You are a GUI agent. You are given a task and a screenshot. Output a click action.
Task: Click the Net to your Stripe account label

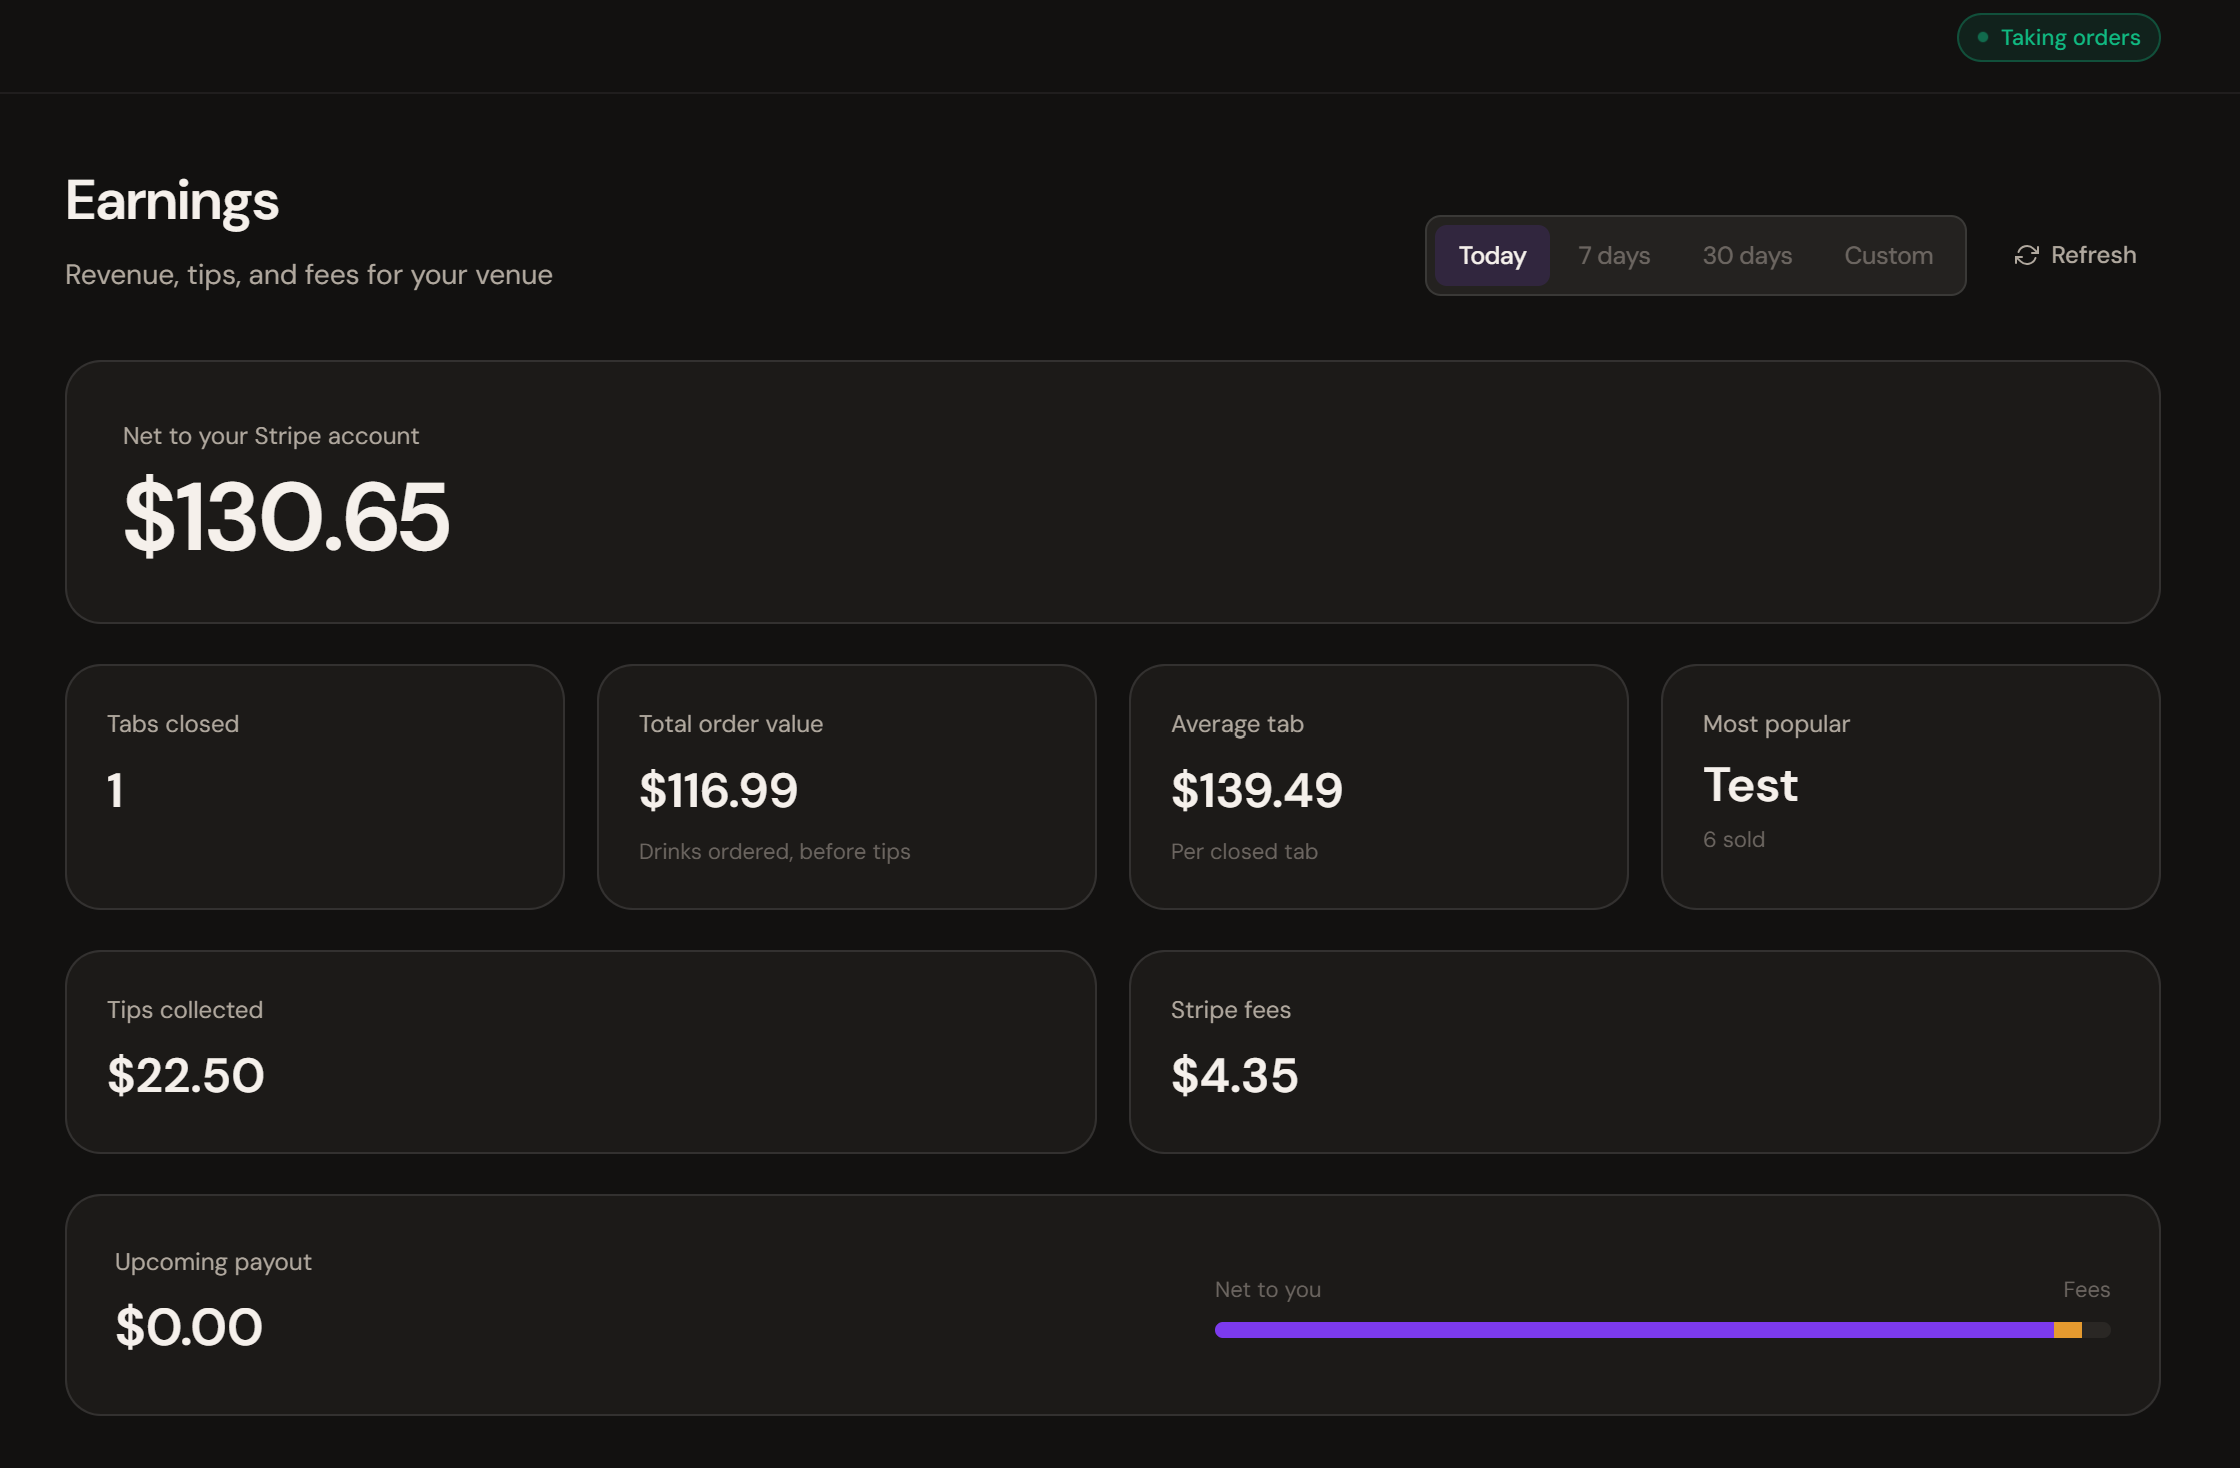tap(271, 436)
